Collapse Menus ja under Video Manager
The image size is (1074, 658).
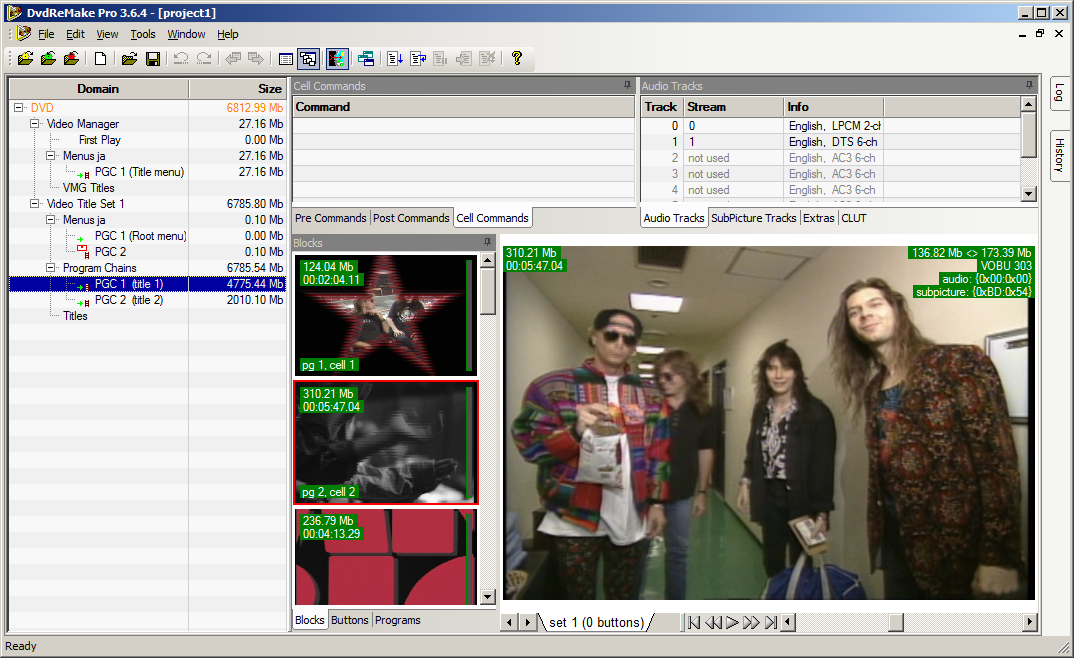(x=51, y=156)
